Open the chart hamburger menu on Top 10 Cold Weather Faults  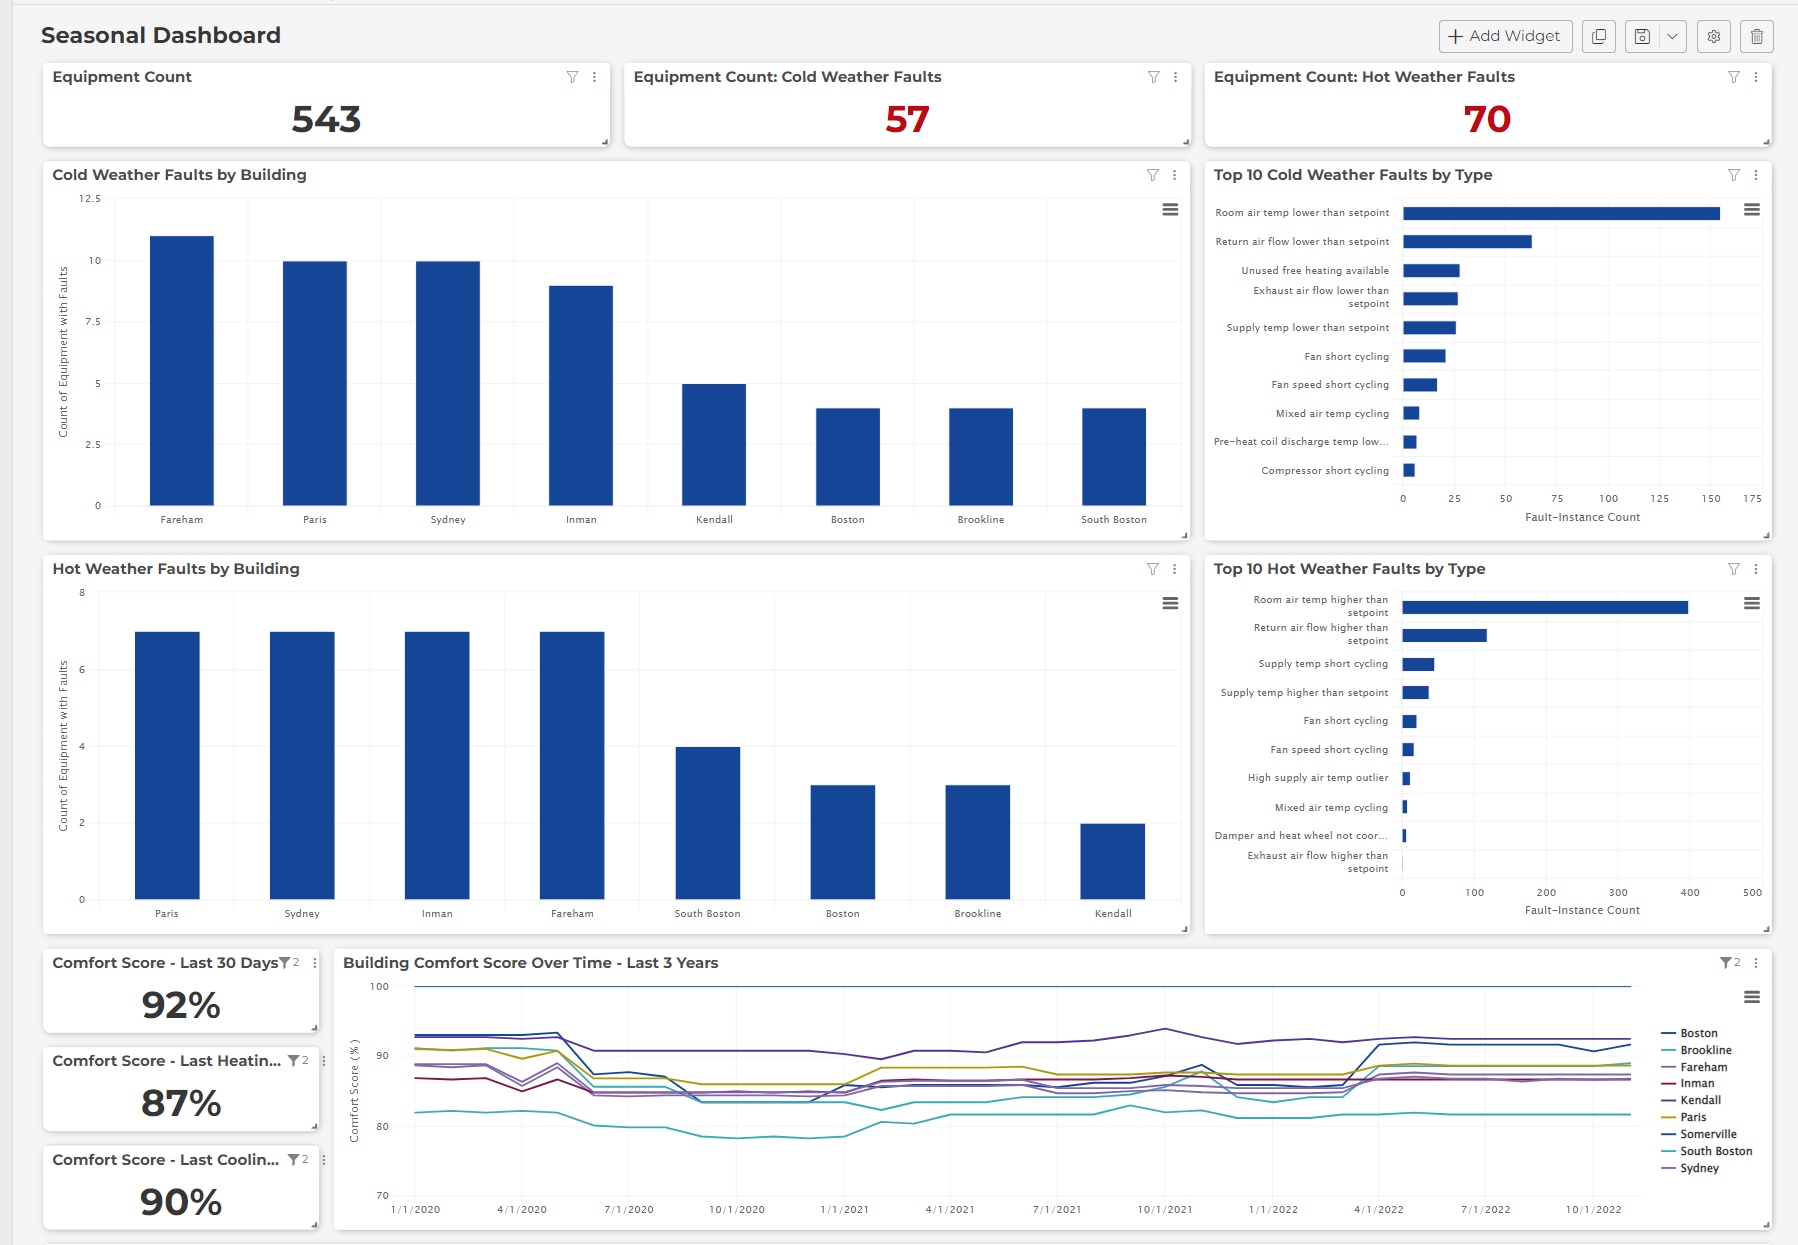pos(1751,210)
